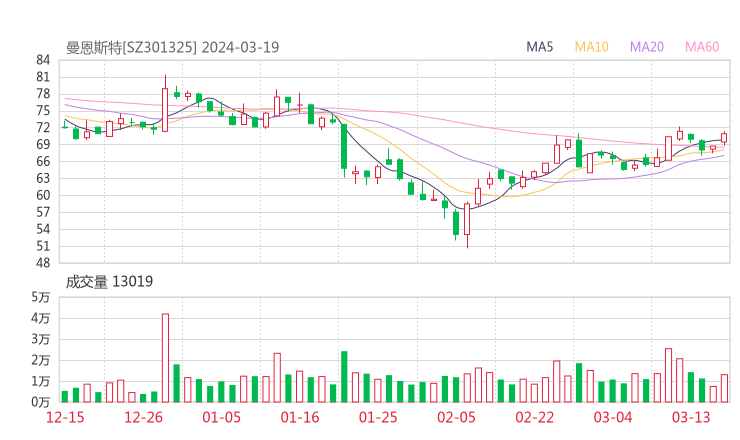Click the 01-16 date axis label
Screen dimensions: 740x440
click(300, 417)
